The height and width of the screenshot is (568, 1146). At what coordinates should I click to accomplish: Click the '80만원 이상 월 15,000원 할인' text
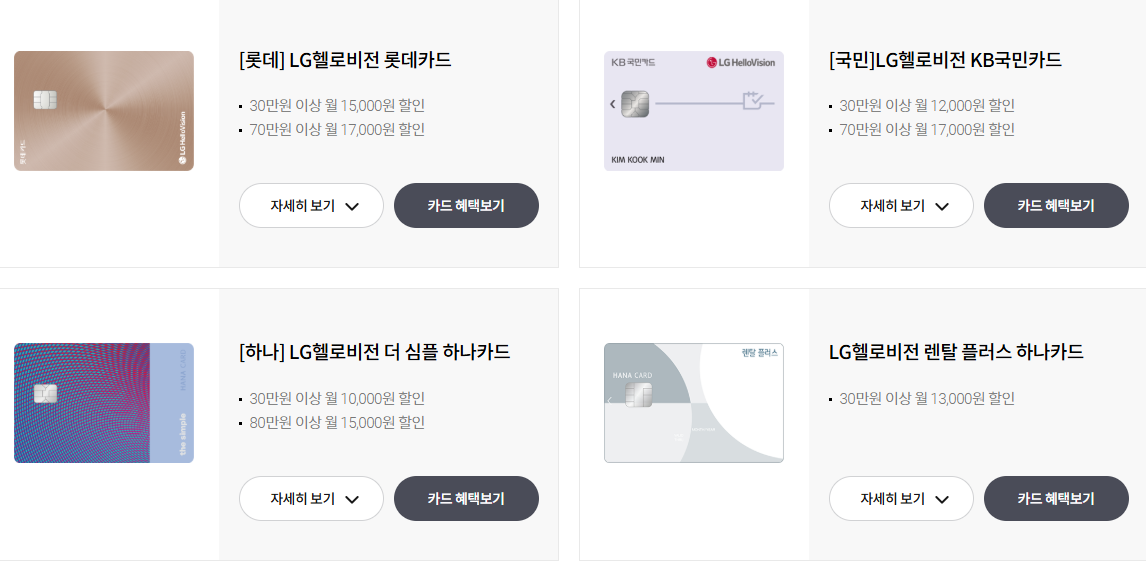tap(337, 422)
